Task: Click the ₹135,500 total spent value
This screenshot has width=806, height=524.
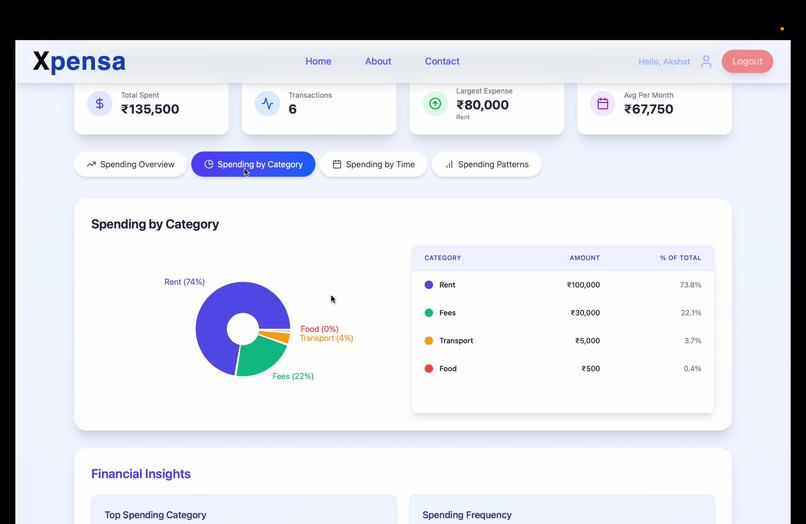Action: pos(150,109)
